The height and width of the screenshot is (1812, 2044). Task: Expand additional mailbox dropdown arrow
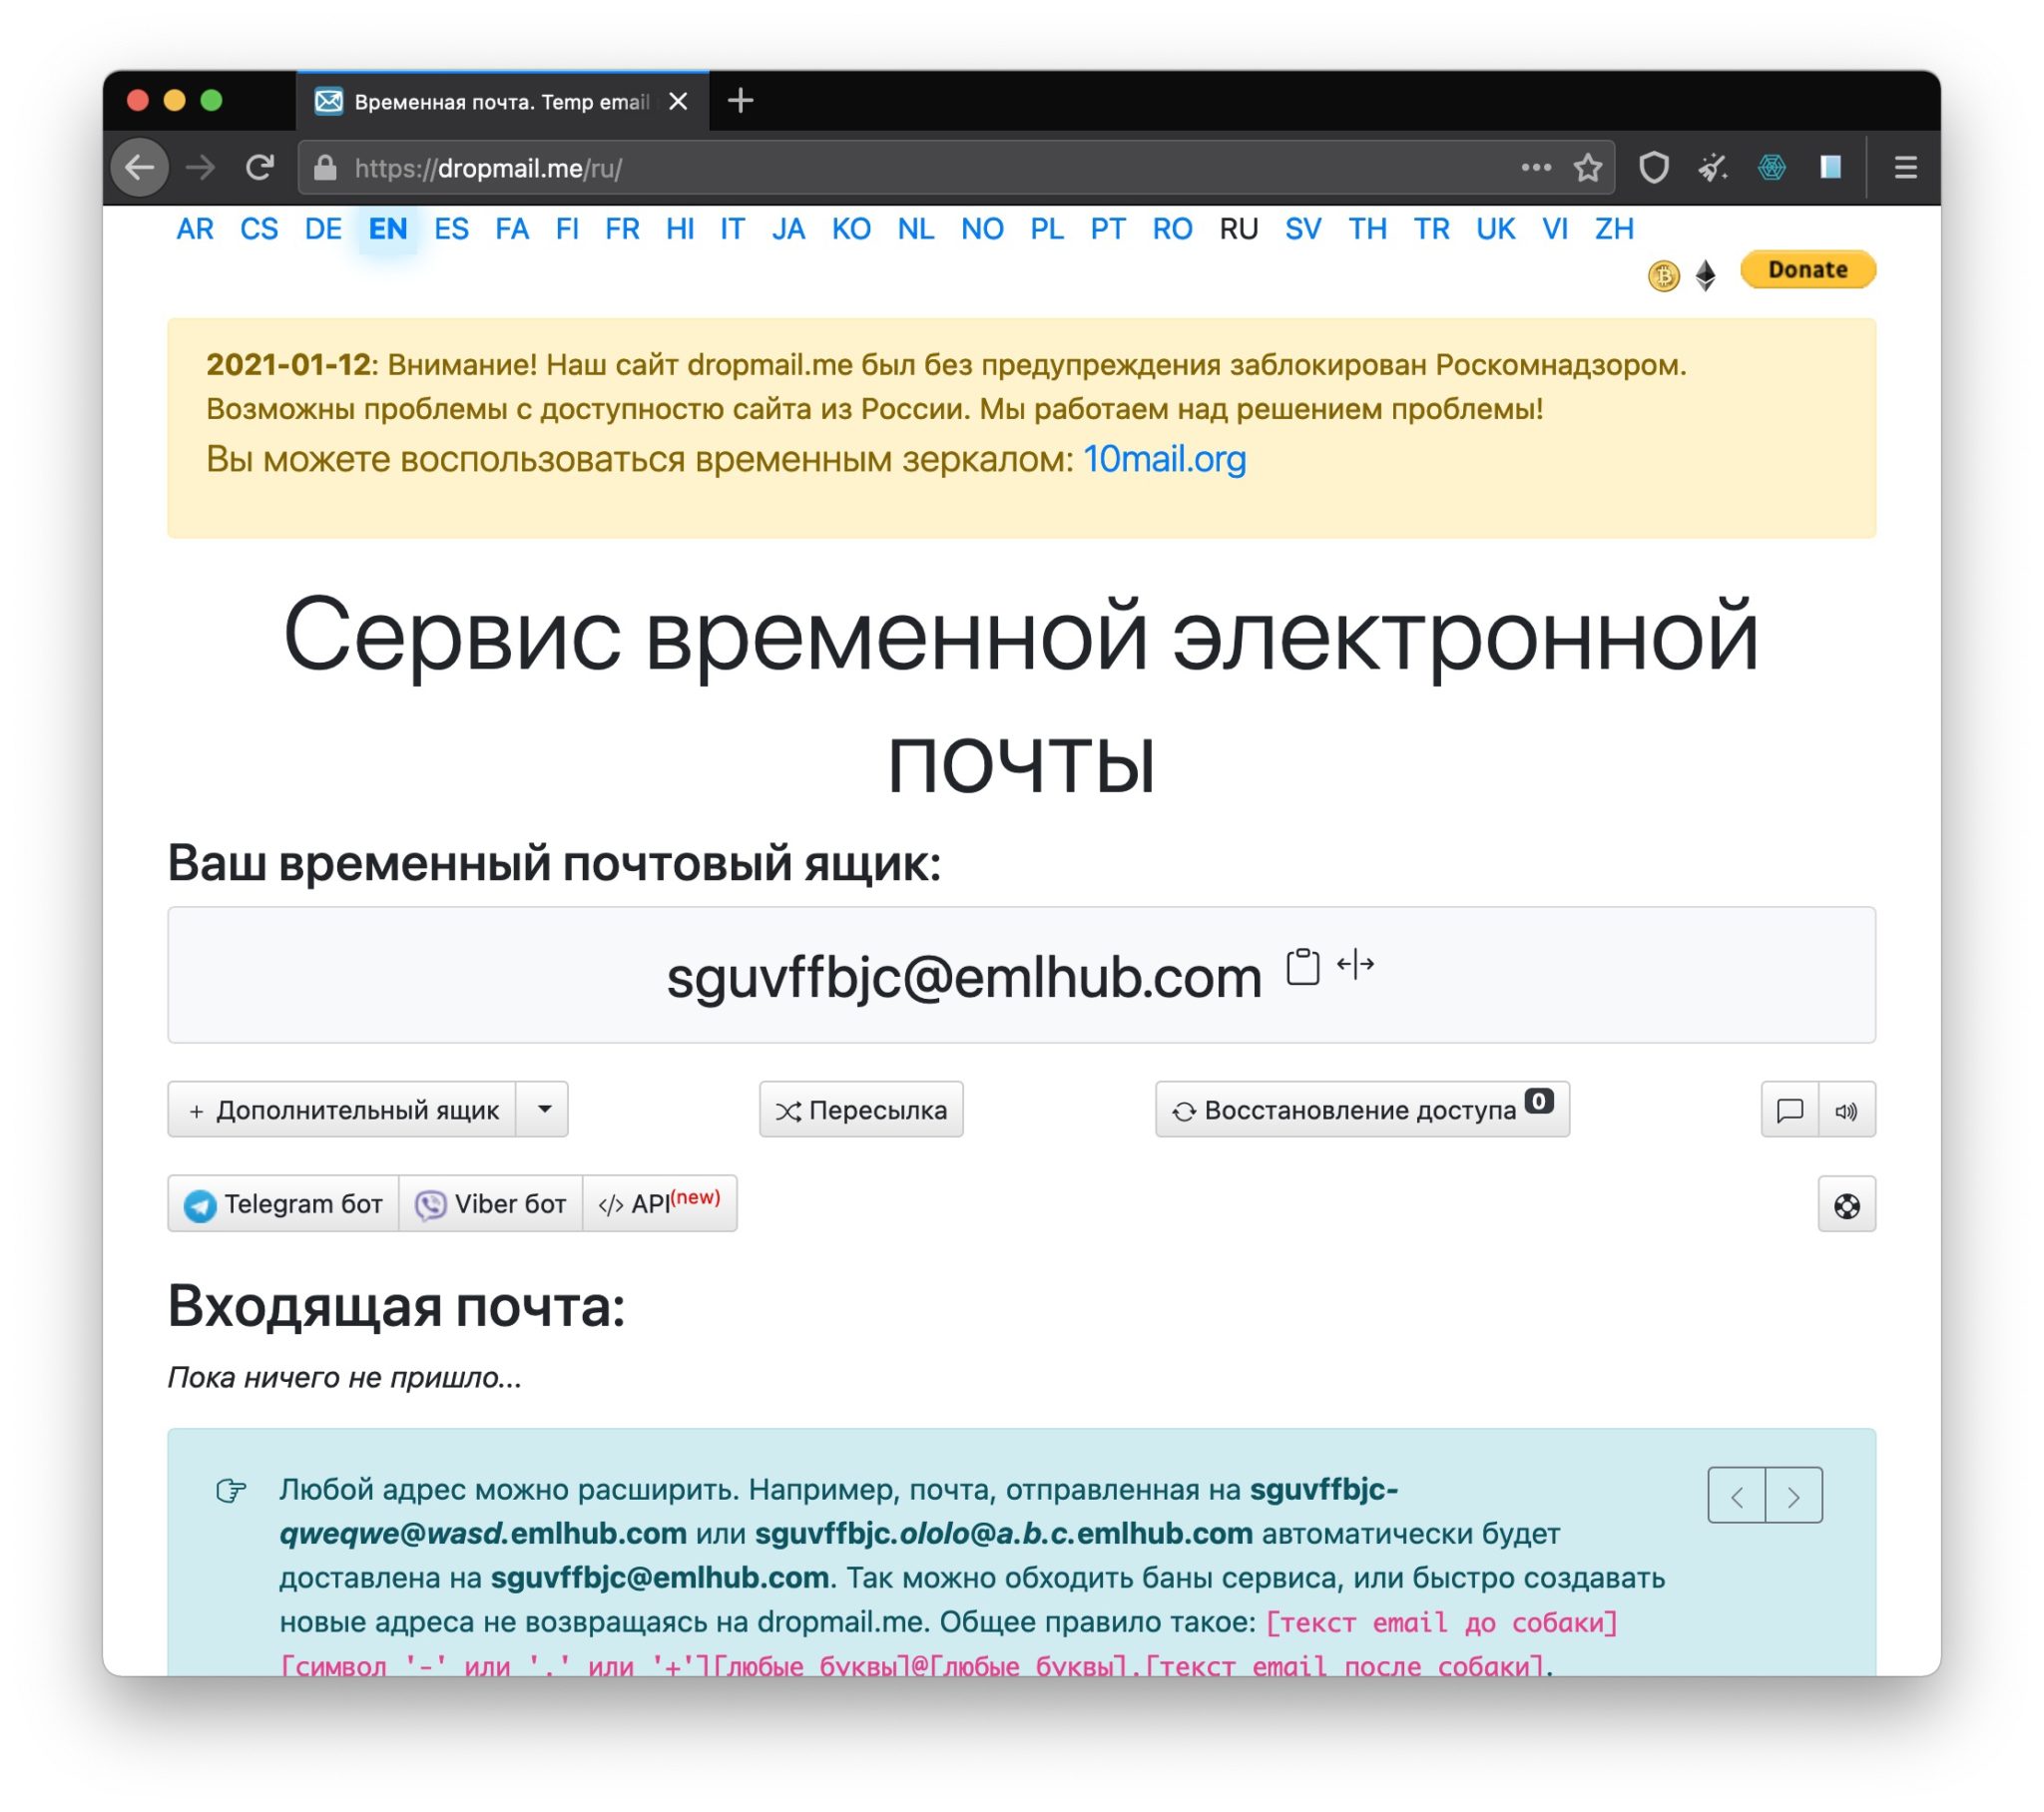tap(544, 1109)
